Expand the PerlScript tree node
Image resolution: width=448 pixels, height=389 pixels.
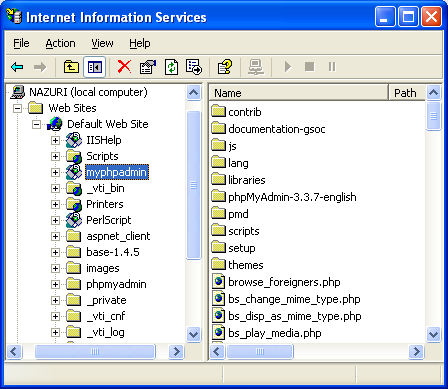(x=55, y=220)
